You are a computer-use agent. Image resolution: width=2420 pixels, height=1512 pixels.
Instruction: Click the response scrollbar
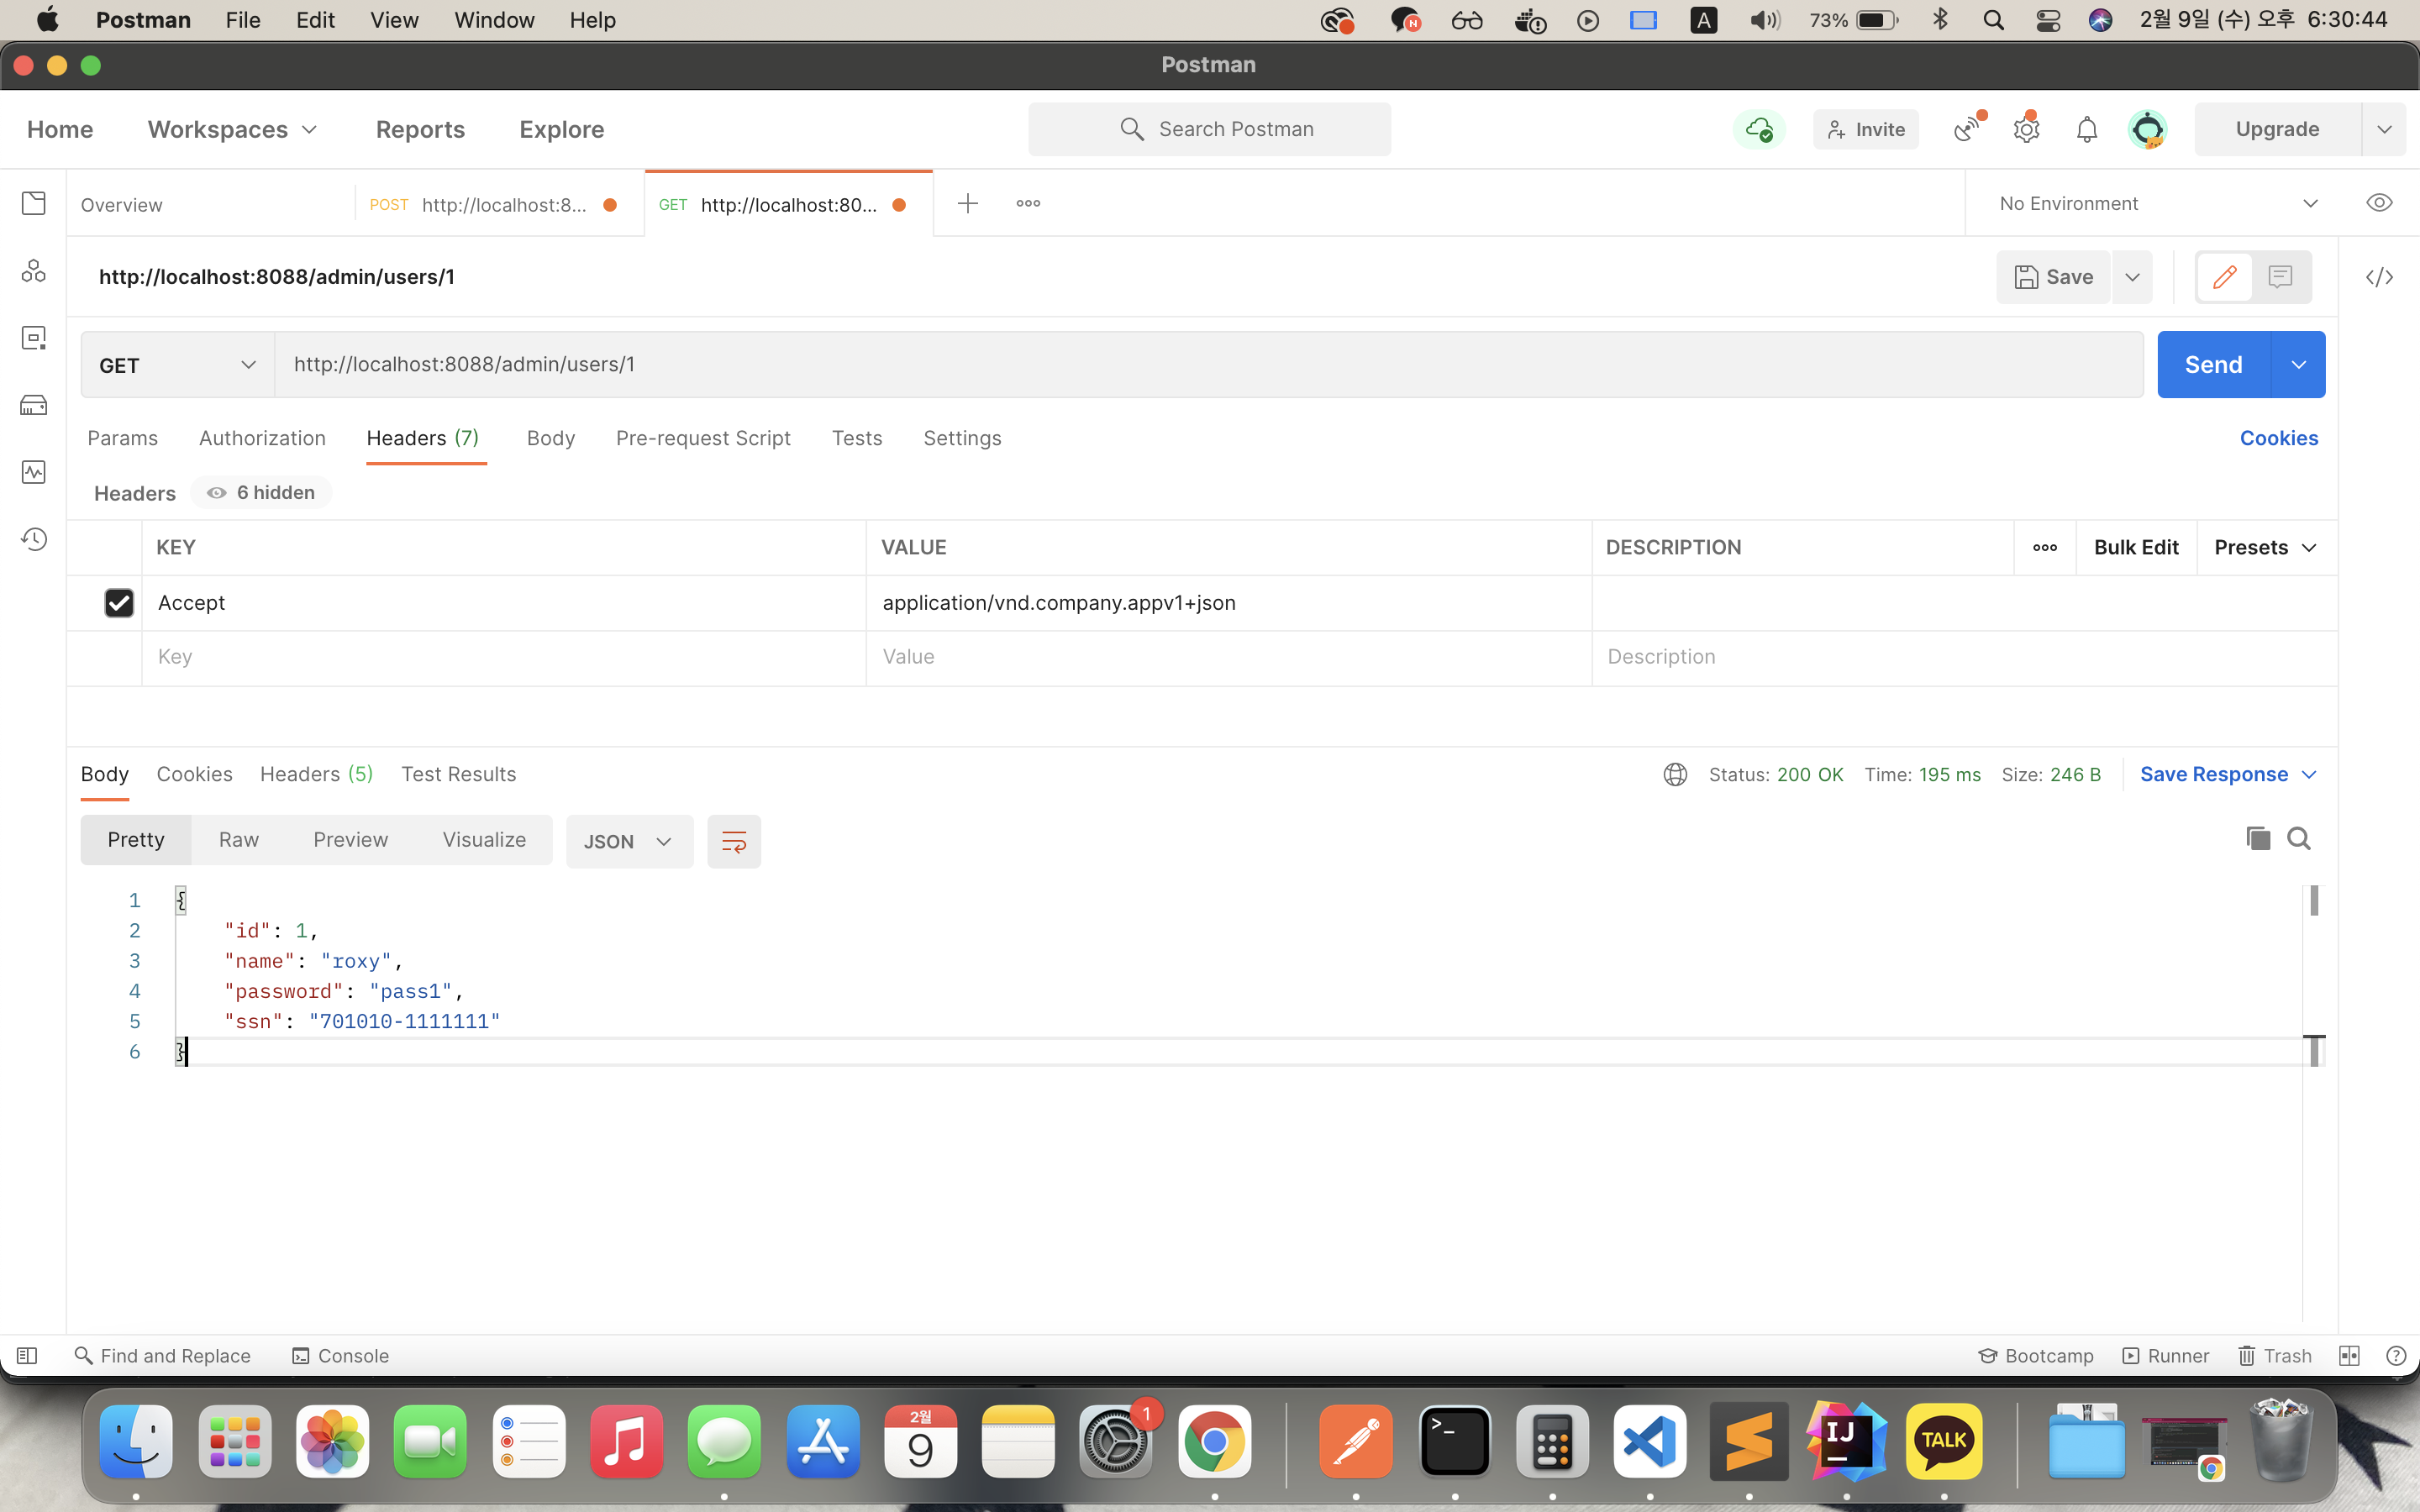(x=2313, y=900)
